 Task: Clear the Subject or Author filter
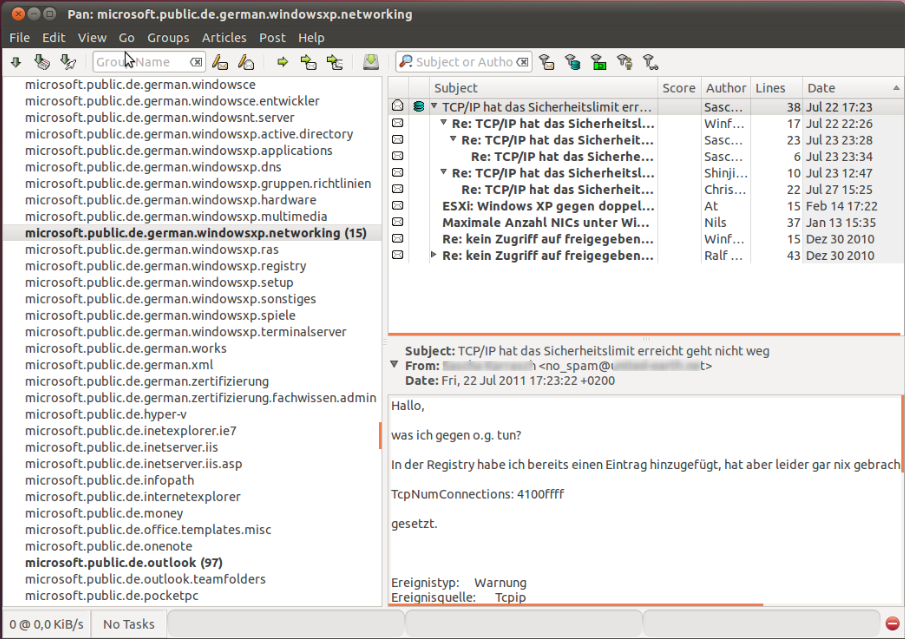pos(523,61)
